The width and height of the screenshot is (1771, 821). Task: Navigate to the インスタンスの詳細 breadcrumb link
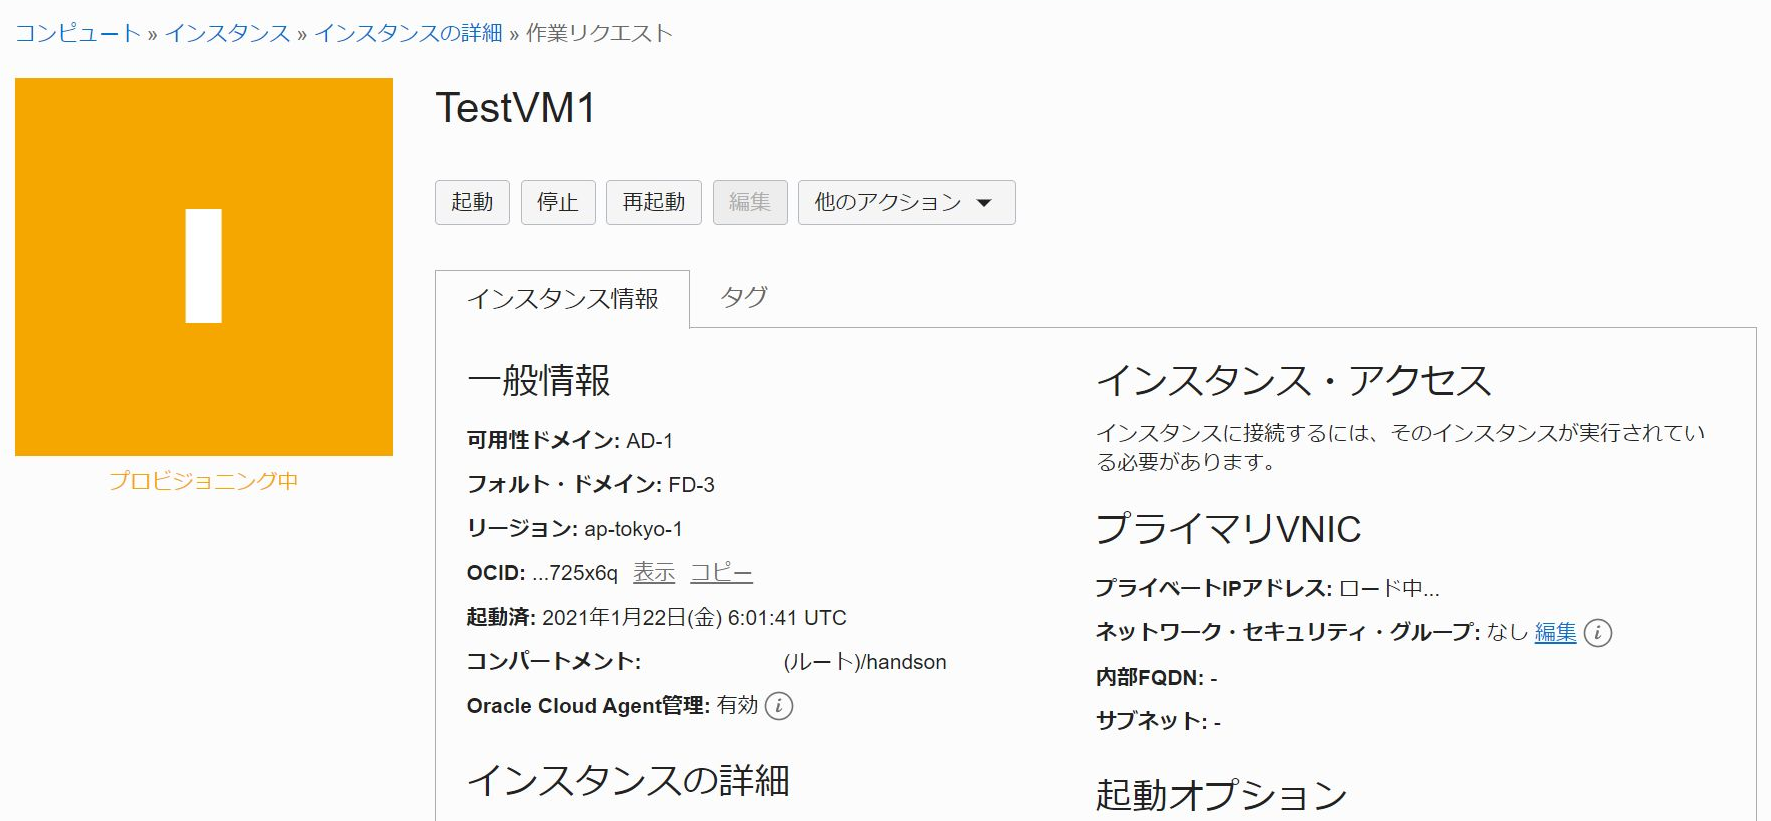click(x=408, y=33)
